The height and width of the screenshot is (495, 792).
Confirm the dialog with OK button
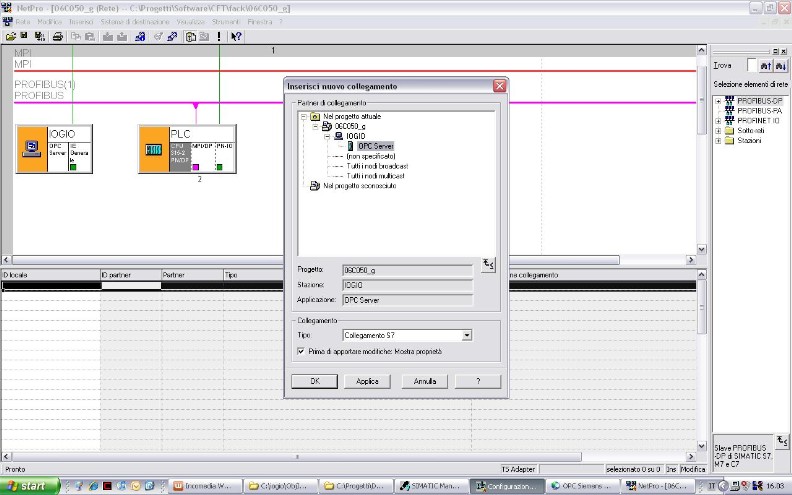tap(315, 381)
